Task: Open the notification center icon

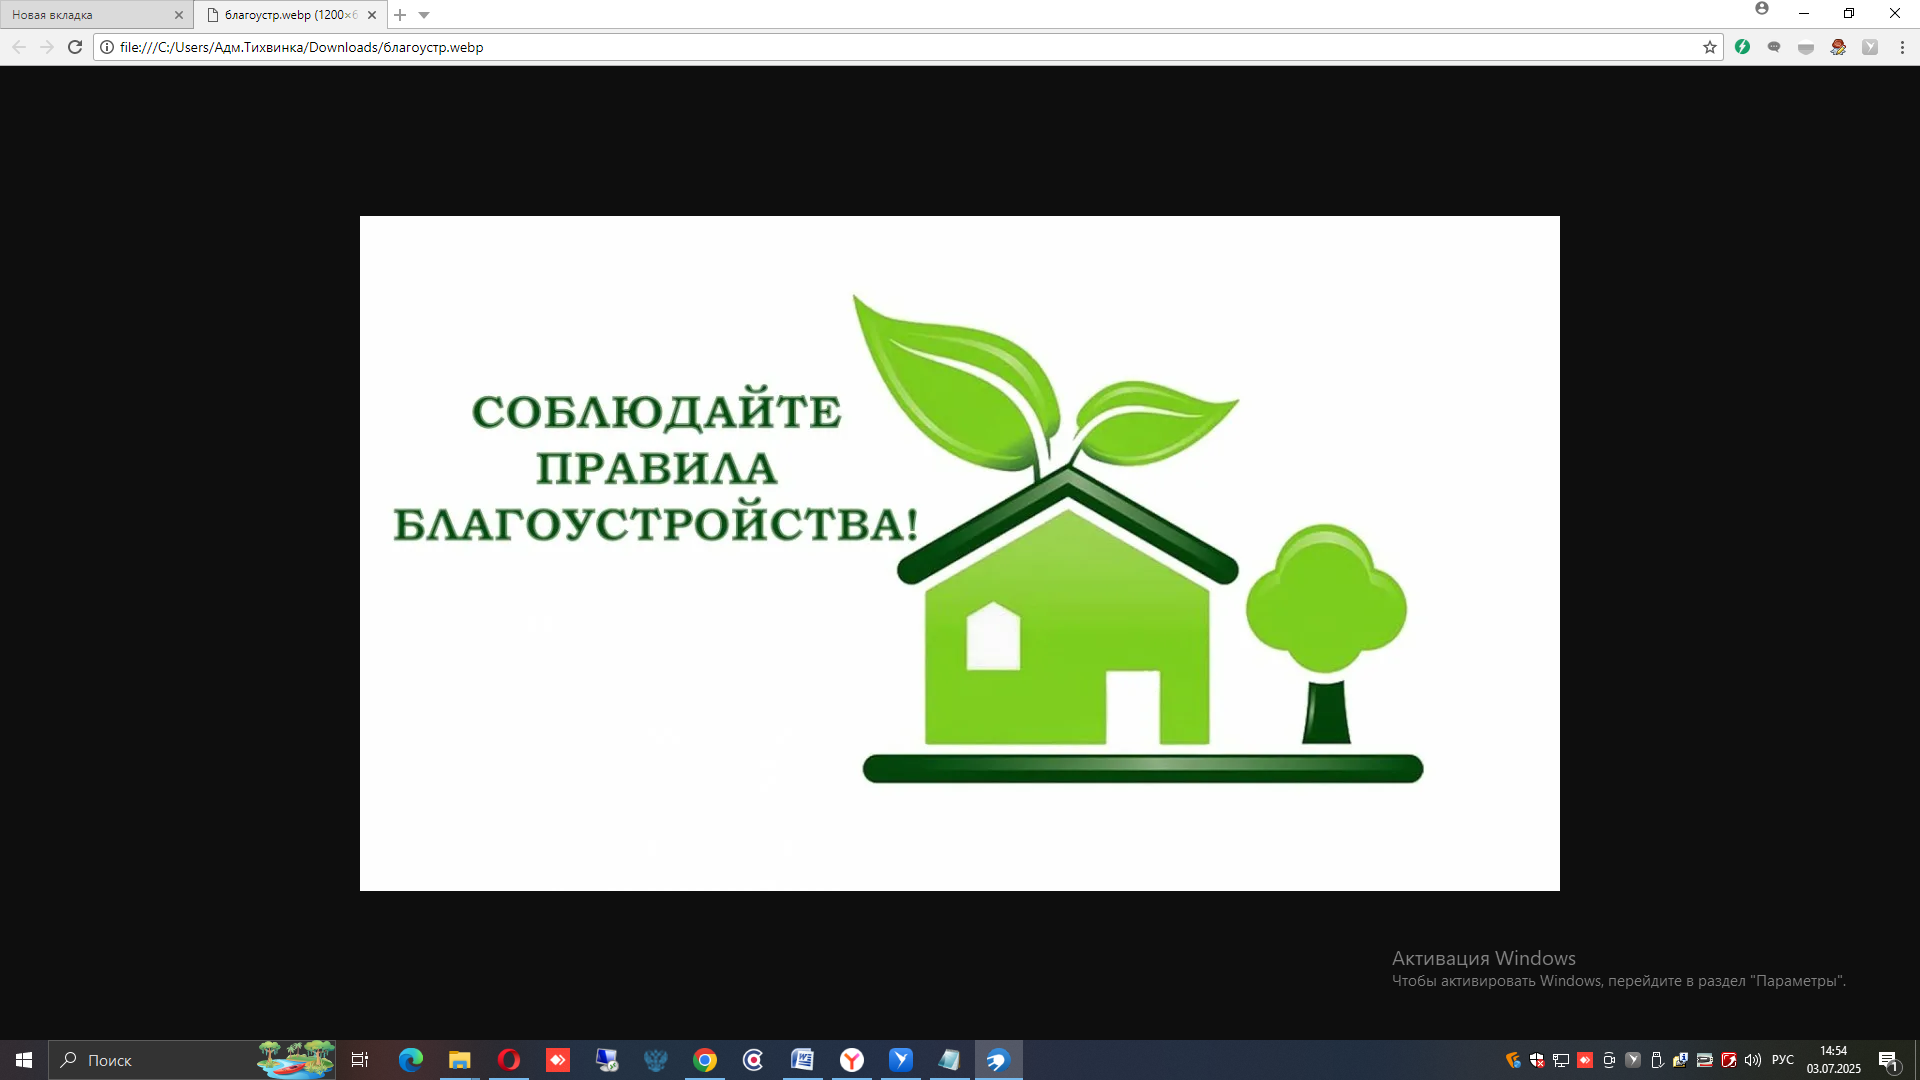Action: click(1888, 1060)
